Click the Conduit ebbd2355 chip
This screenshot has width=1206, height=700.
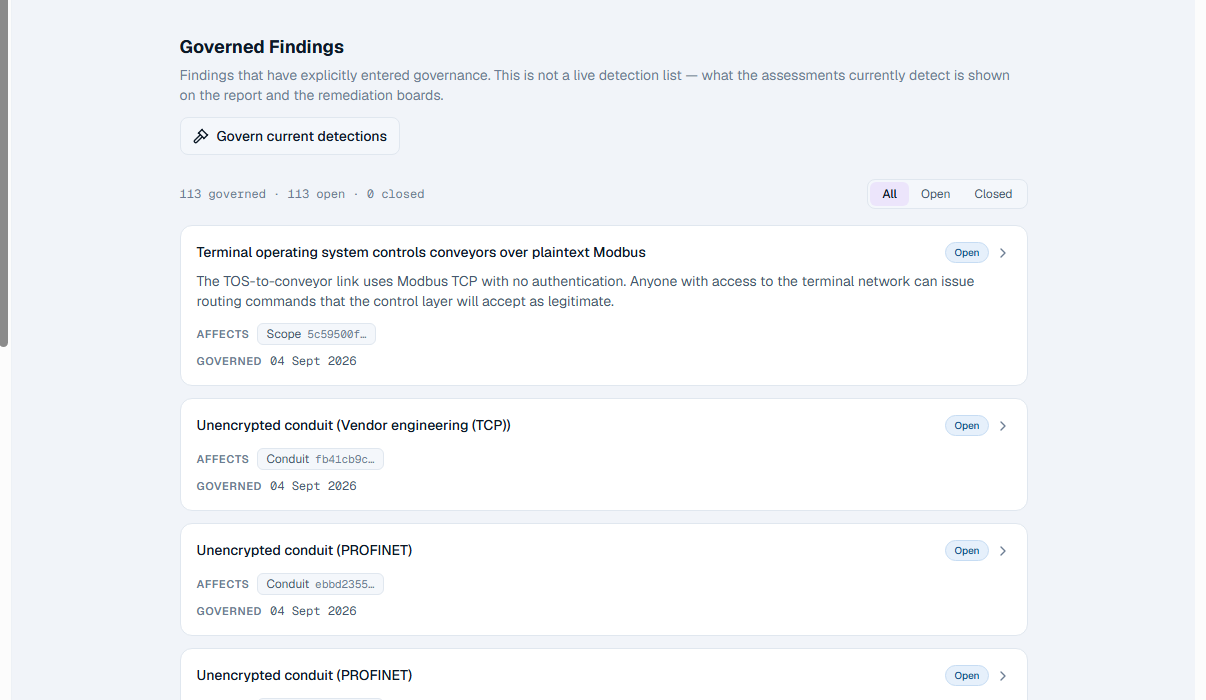coord(320,584)
